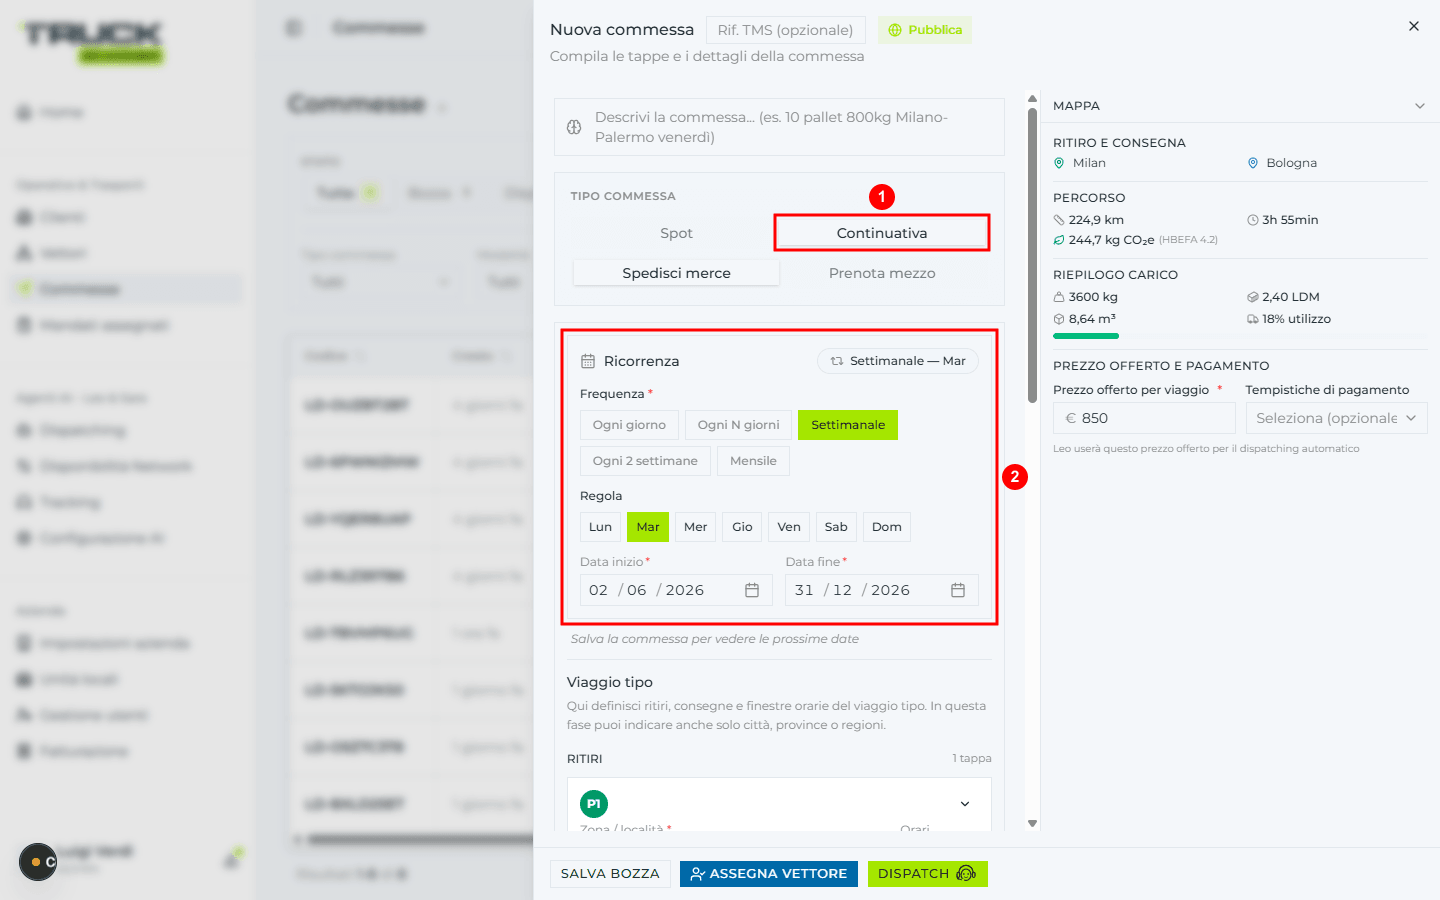Screen dimensions: 1440x900
Task: Click the Viaggio tipo heading
Action: pos(610,682)
